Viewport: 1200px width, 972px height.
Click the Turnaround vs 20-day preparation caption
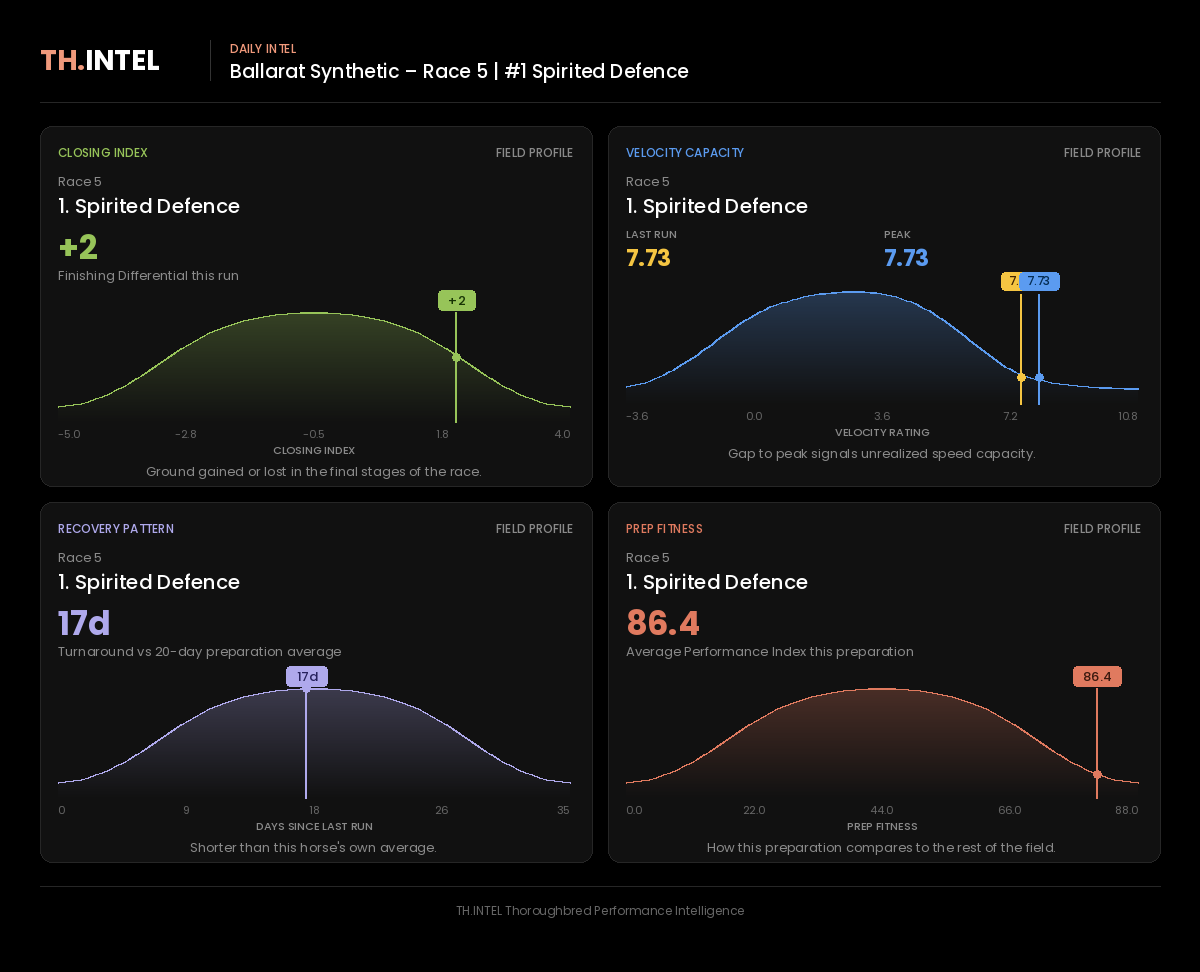click(x=200, y=652)
